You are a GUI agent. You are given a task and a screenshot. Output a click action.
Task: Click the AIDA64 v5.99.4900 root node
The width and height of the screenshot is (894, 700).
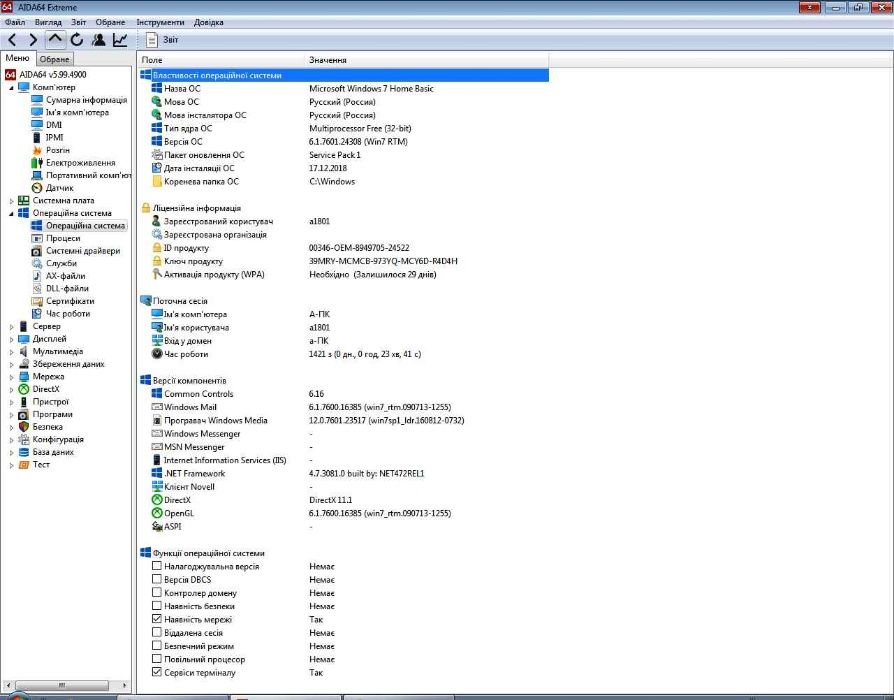52,75
